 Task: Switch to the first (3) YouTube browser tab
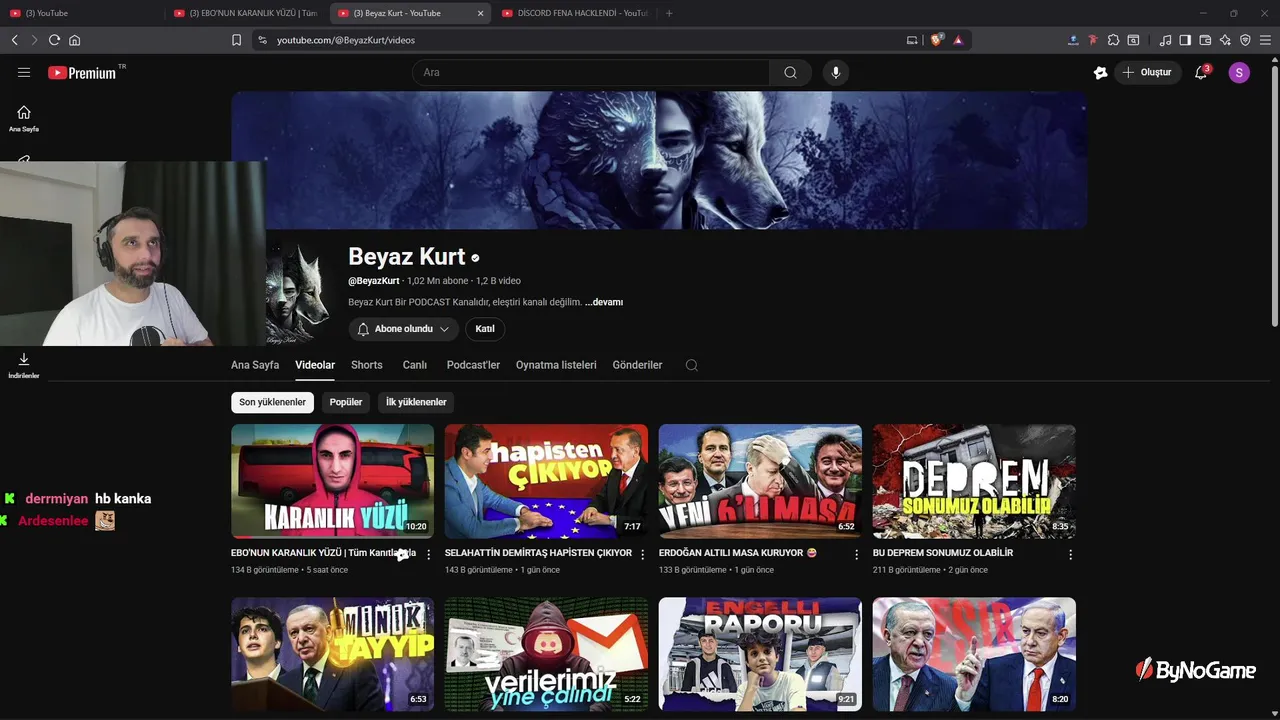tap(82, 13)
